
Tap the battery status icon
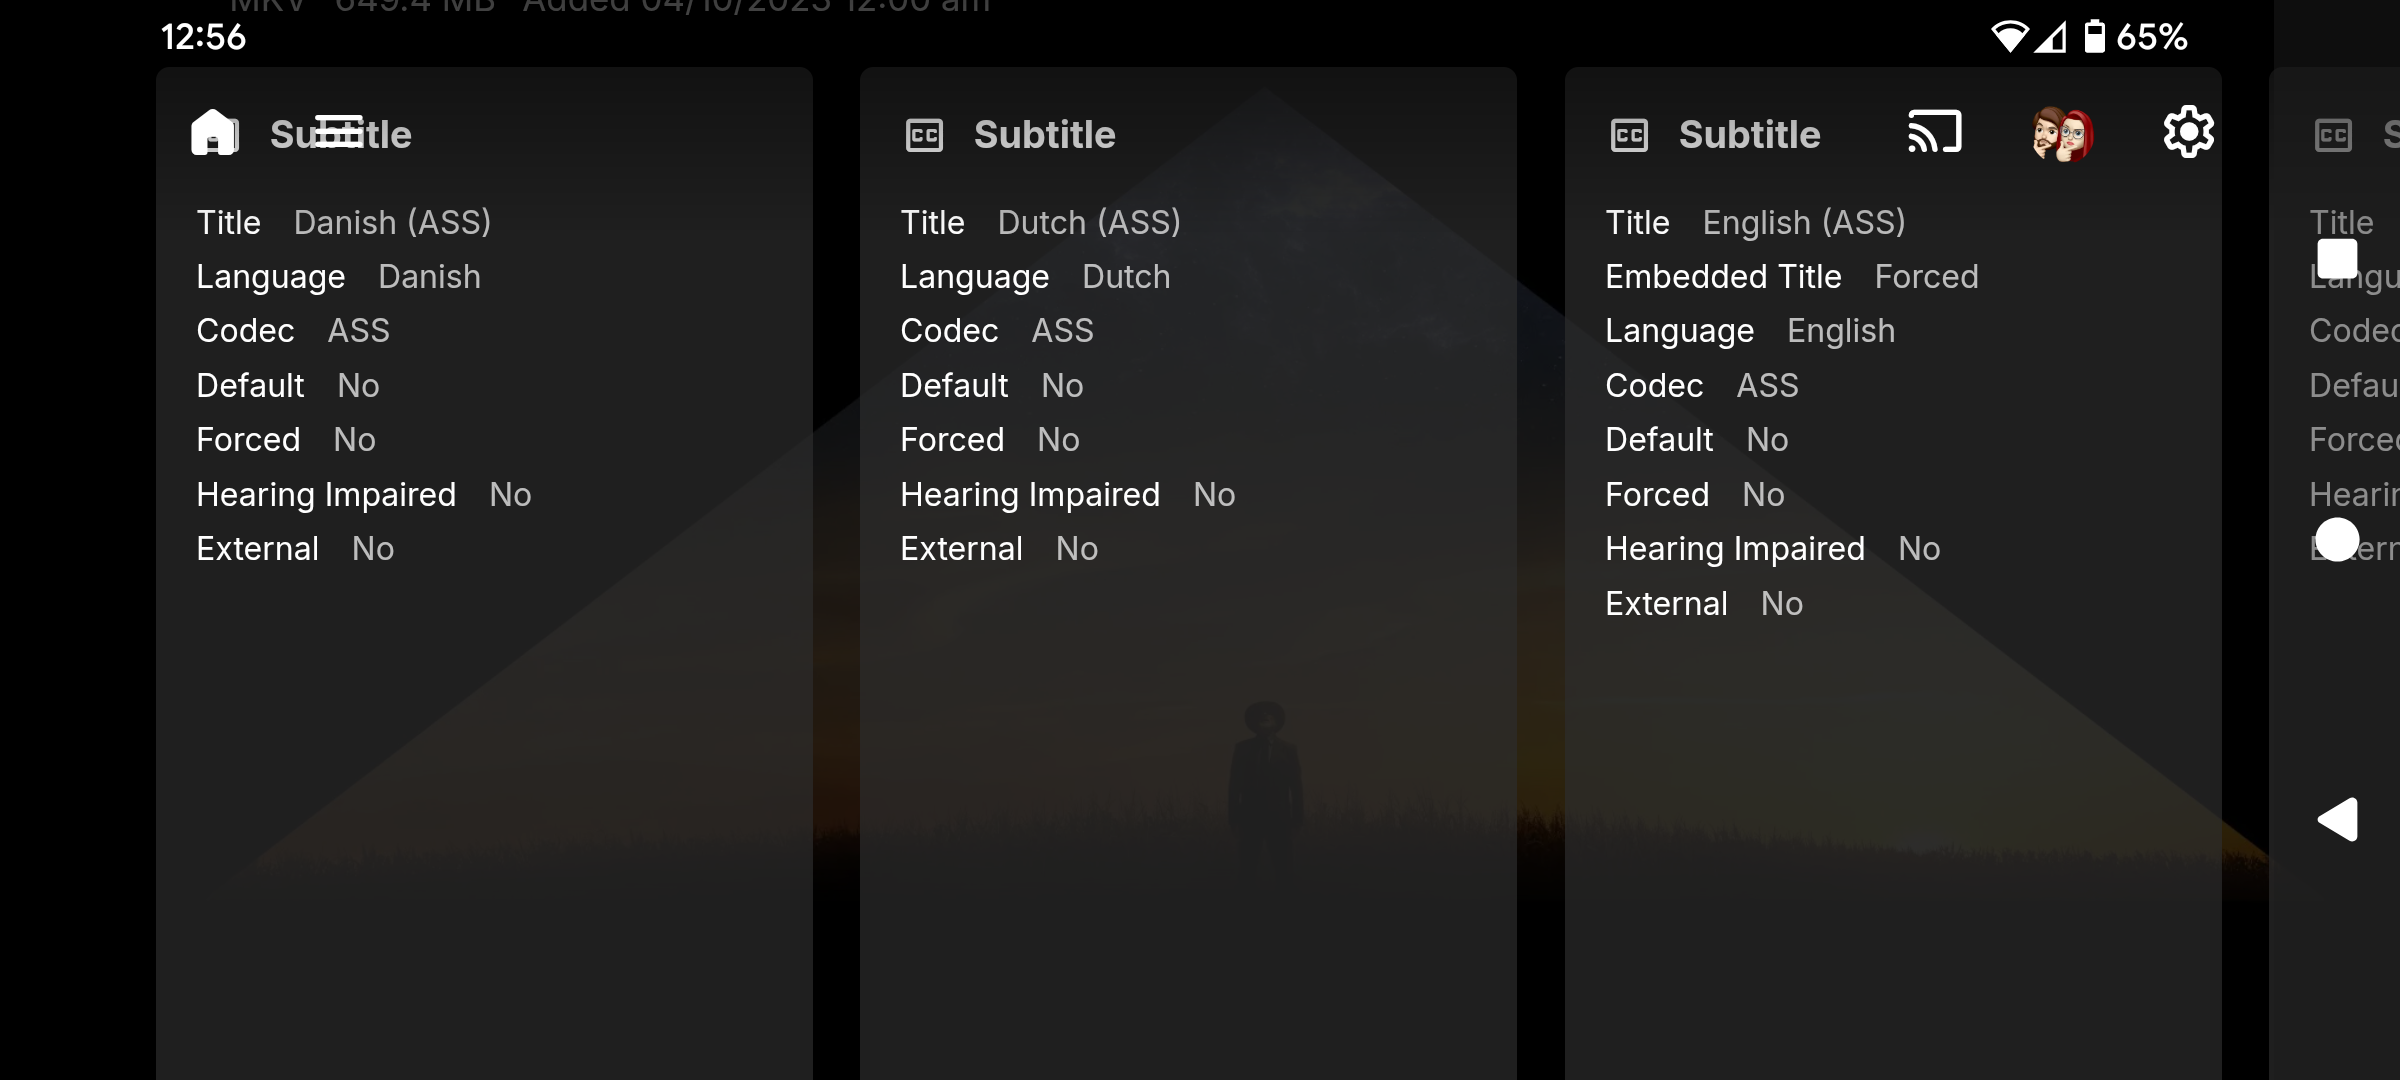(2094, 37)
